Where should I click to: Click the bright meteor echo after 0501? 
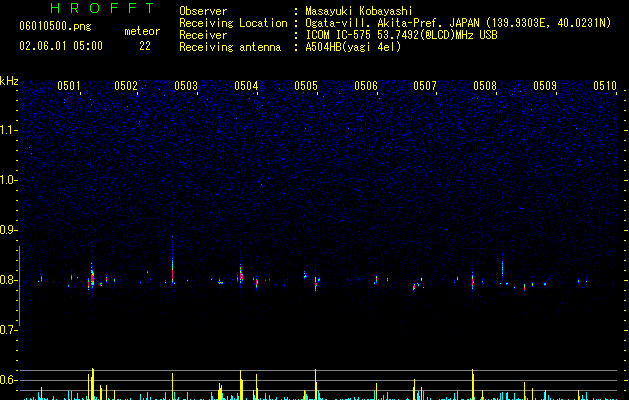tap(92, 277)
